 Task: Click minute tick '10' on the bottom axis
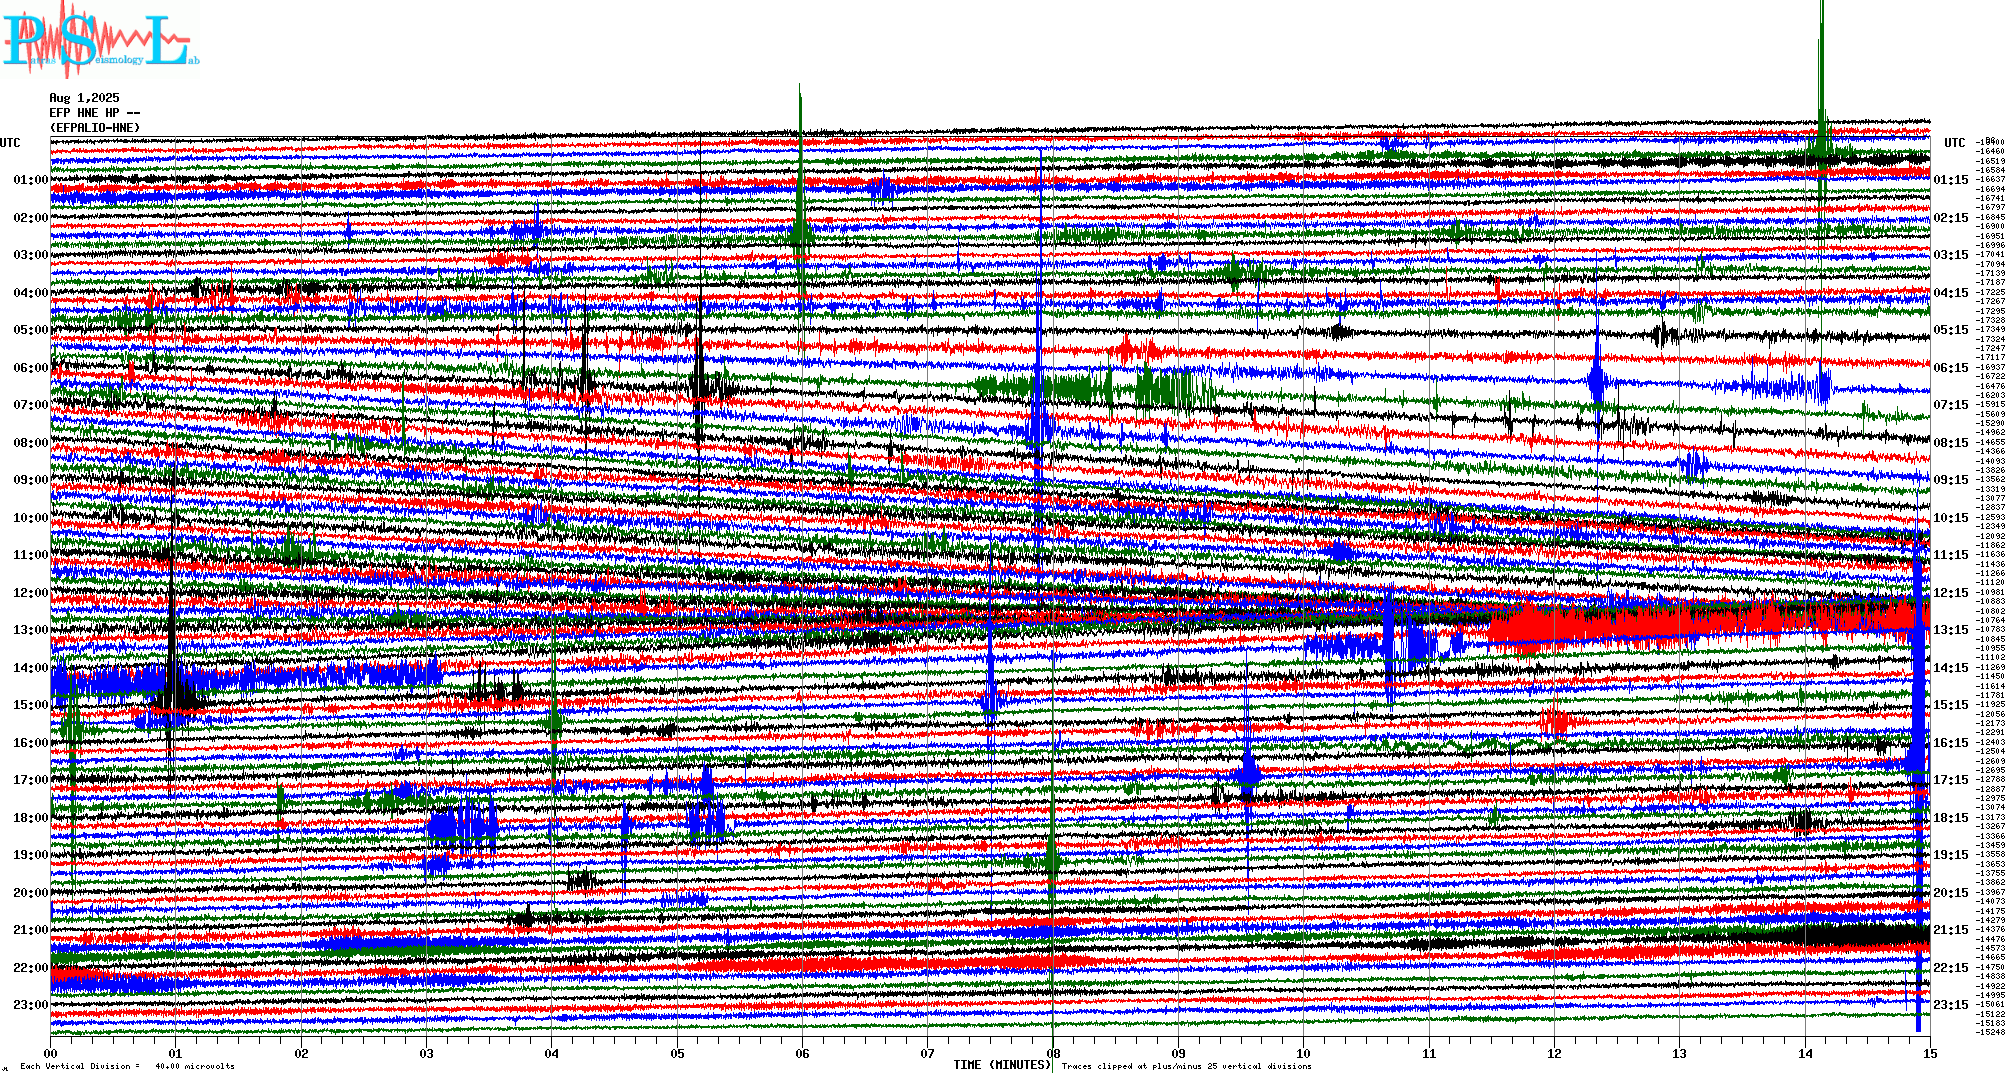tap(1304, 1053)
